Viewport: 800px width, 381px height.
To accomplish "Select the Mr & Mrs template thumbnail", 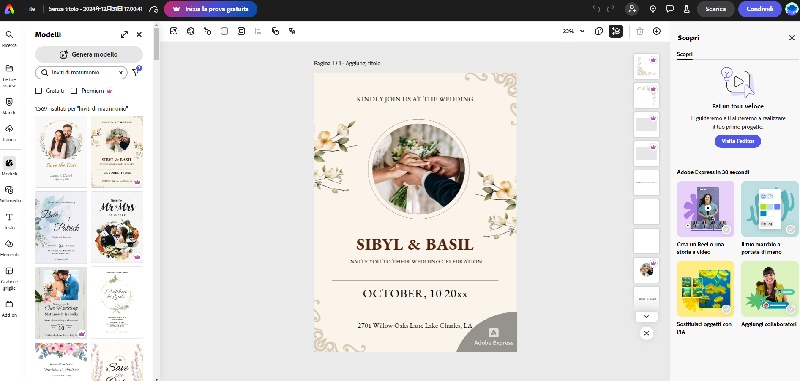I will point(117,227).
